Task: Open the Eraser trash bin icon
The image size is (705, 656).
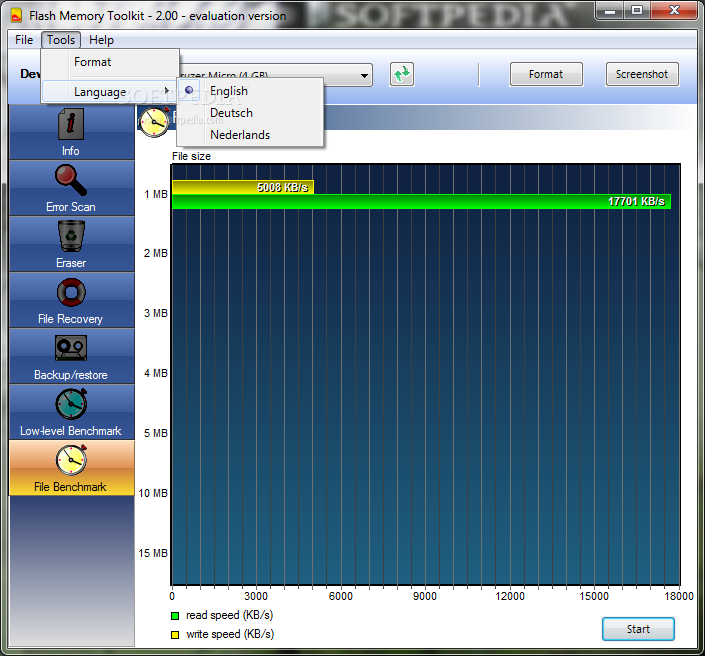Action: pyautogui.click(x=71, y=236)
